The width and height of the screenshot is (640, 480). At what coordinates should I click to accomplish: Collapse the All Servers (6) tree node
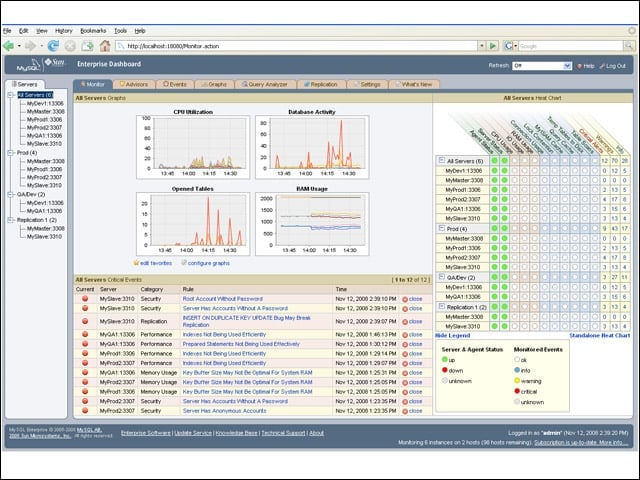tap(11, 95)
